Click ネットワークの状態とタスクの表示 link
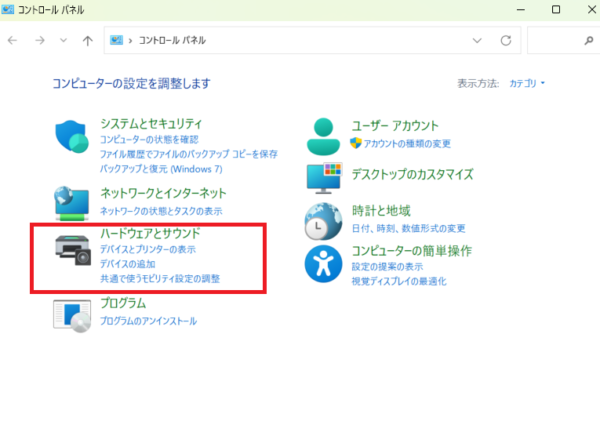 [161, 211]
